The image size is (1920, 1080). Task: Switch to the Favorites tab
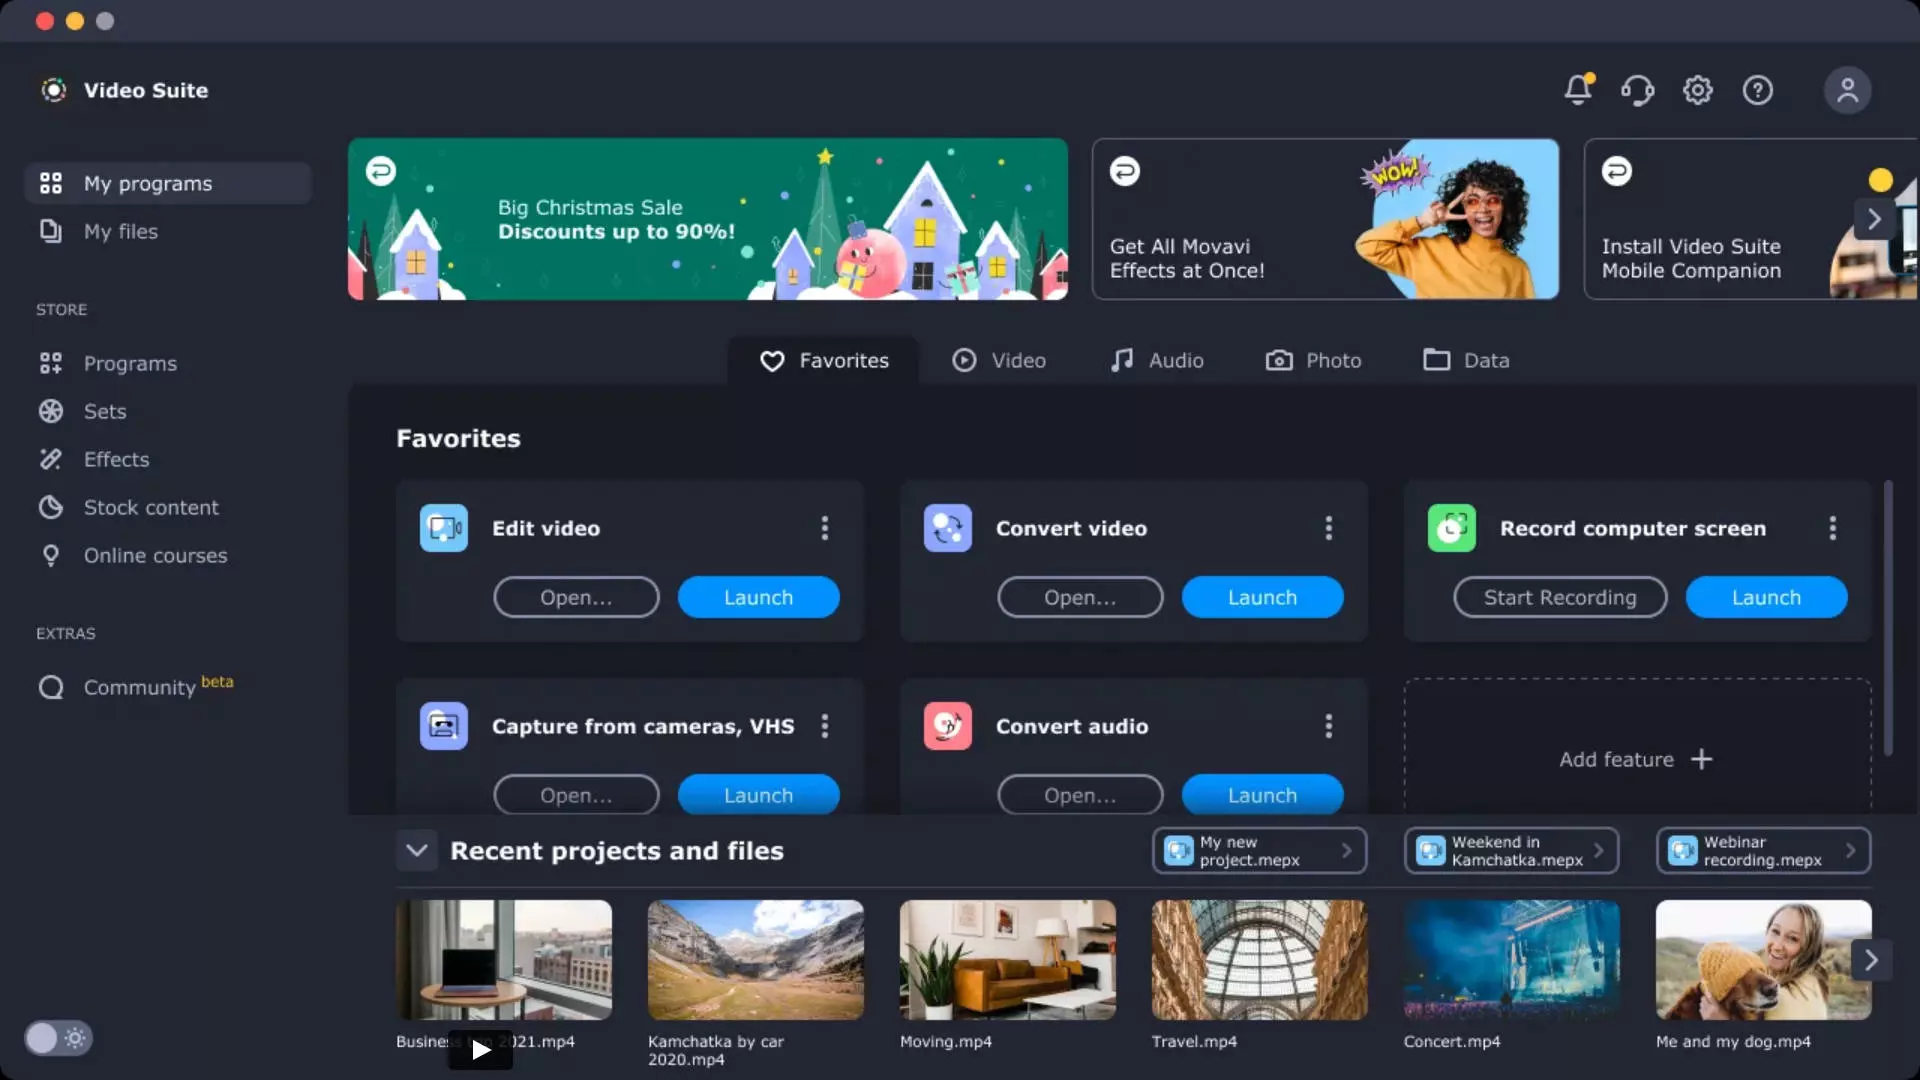point(823,360)
